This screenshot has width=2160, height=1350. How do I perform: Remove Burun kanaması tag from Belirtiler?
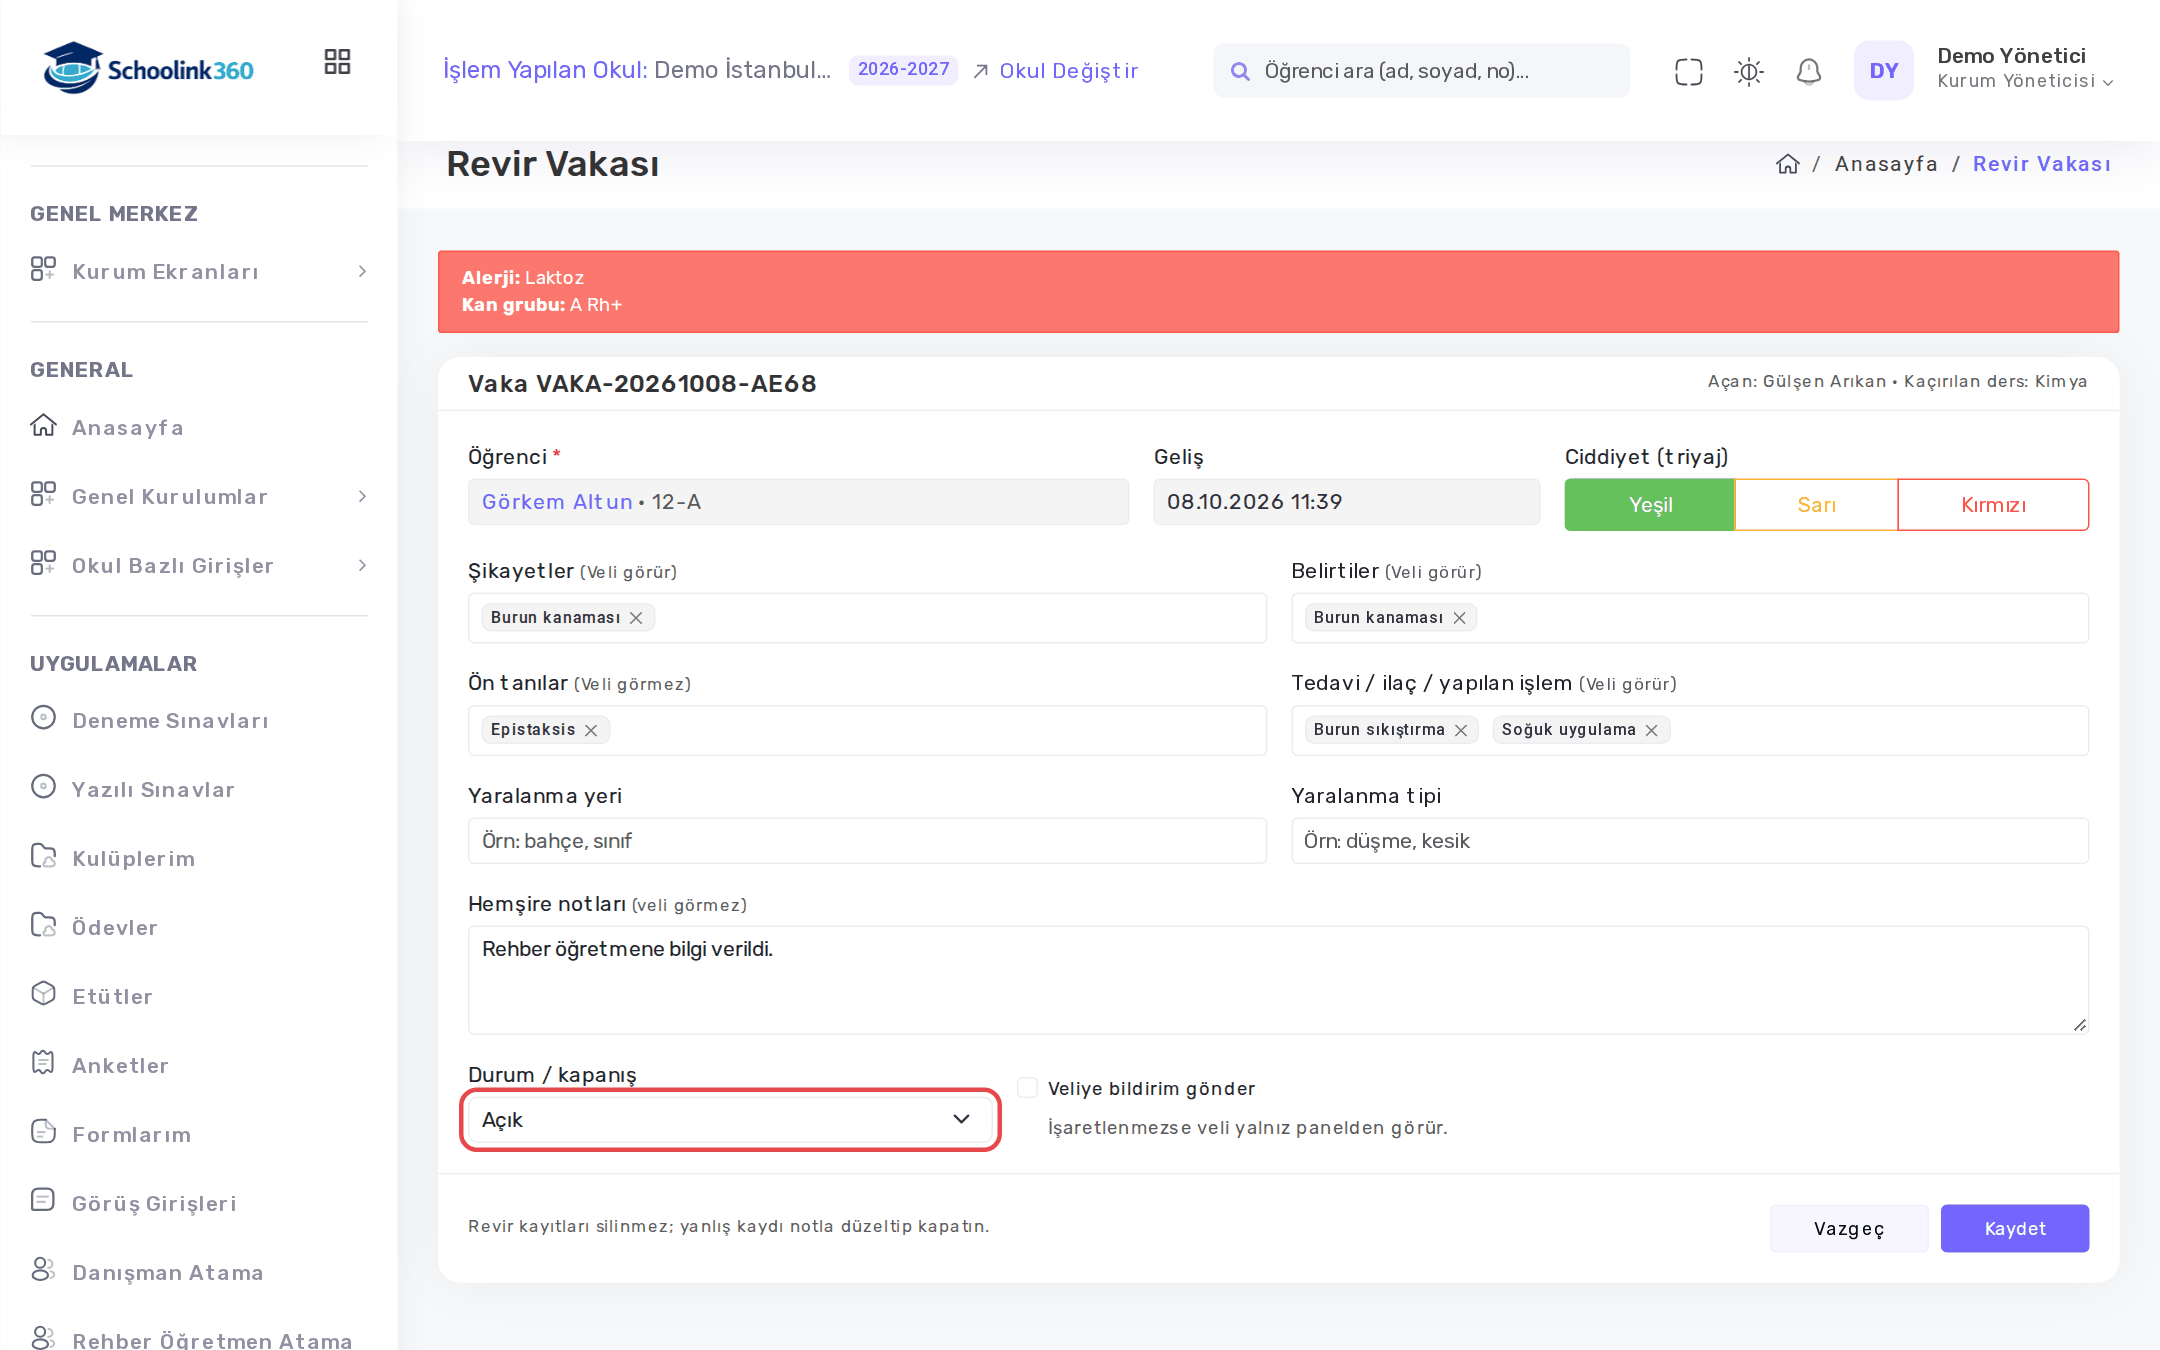pos(1459,618)
